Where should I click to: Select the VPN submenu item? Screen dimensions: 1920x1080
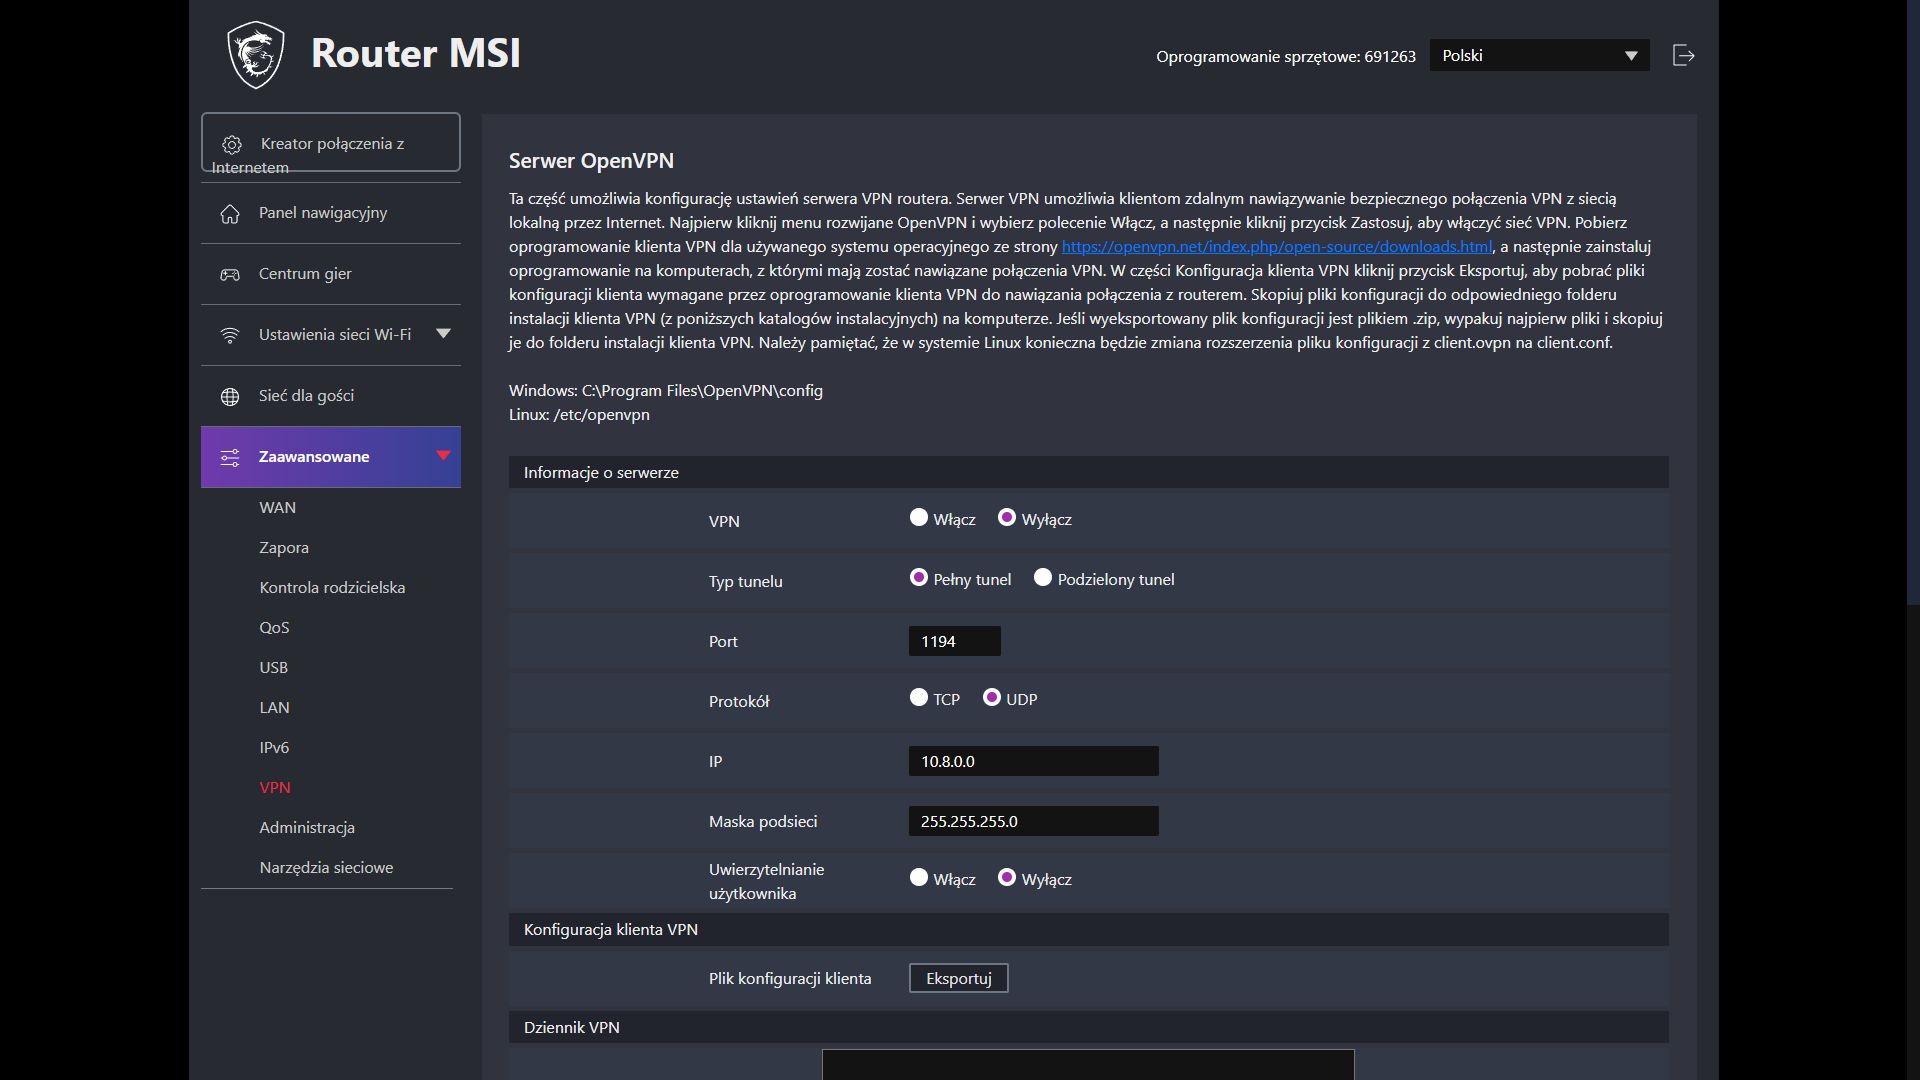[275, 788]
